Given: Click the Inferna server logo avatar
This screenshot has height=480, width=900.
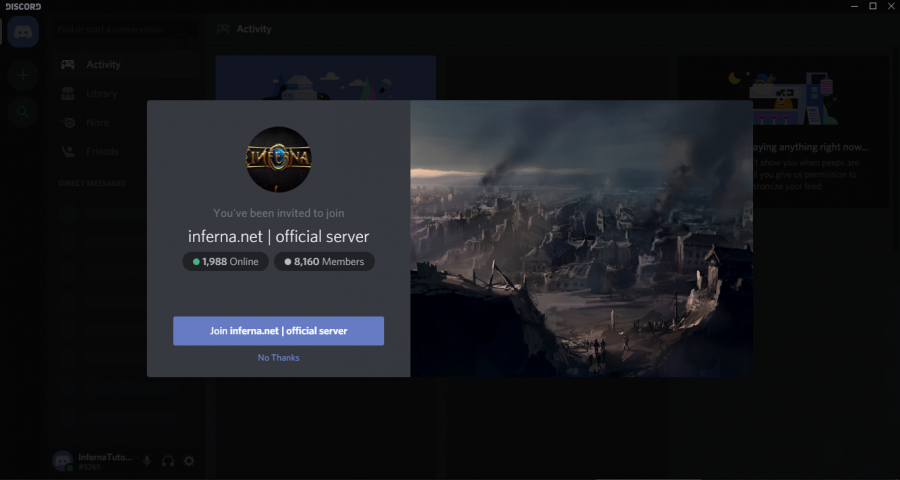Looking at the screenshot, I should (x=278, y=159).
